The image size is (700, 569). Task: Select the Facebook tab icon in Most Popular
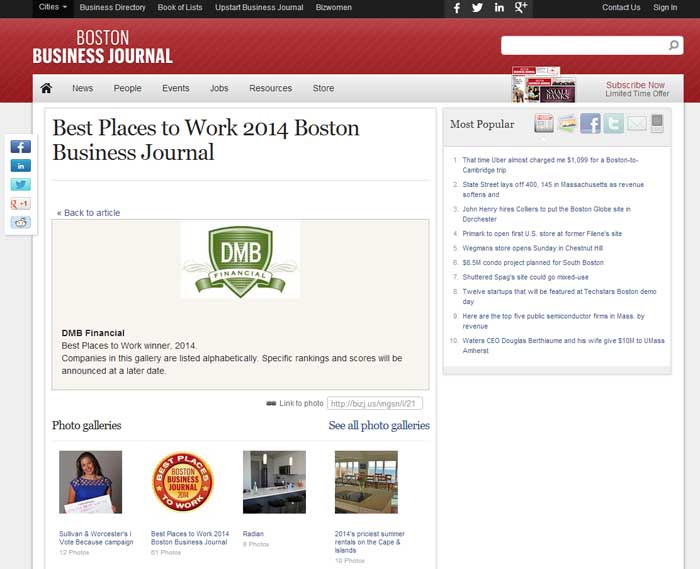(x=590, y=123)
